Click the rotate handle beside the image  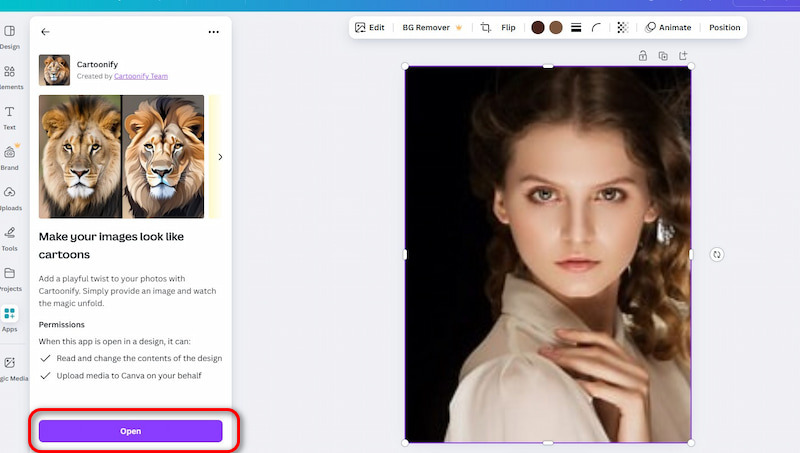(717, 255)
